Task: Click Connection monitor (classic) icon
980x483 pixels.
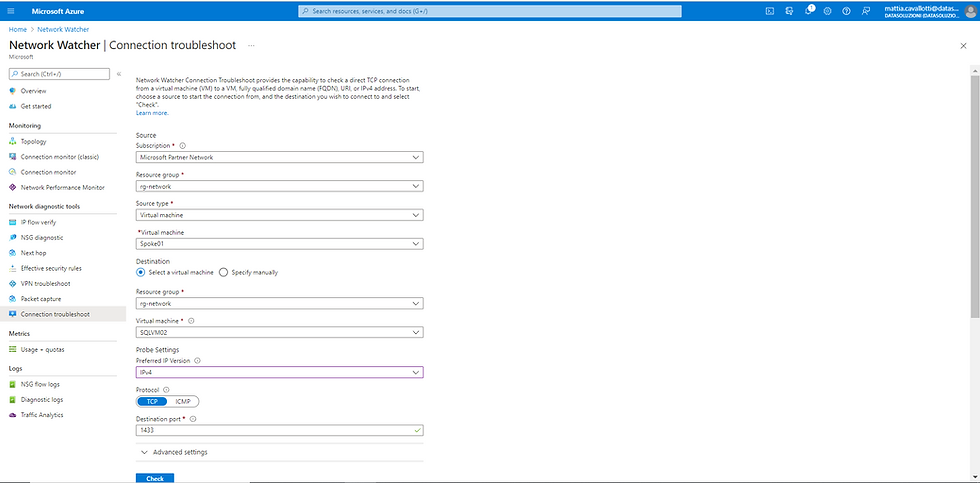Action: click(12, 157)
